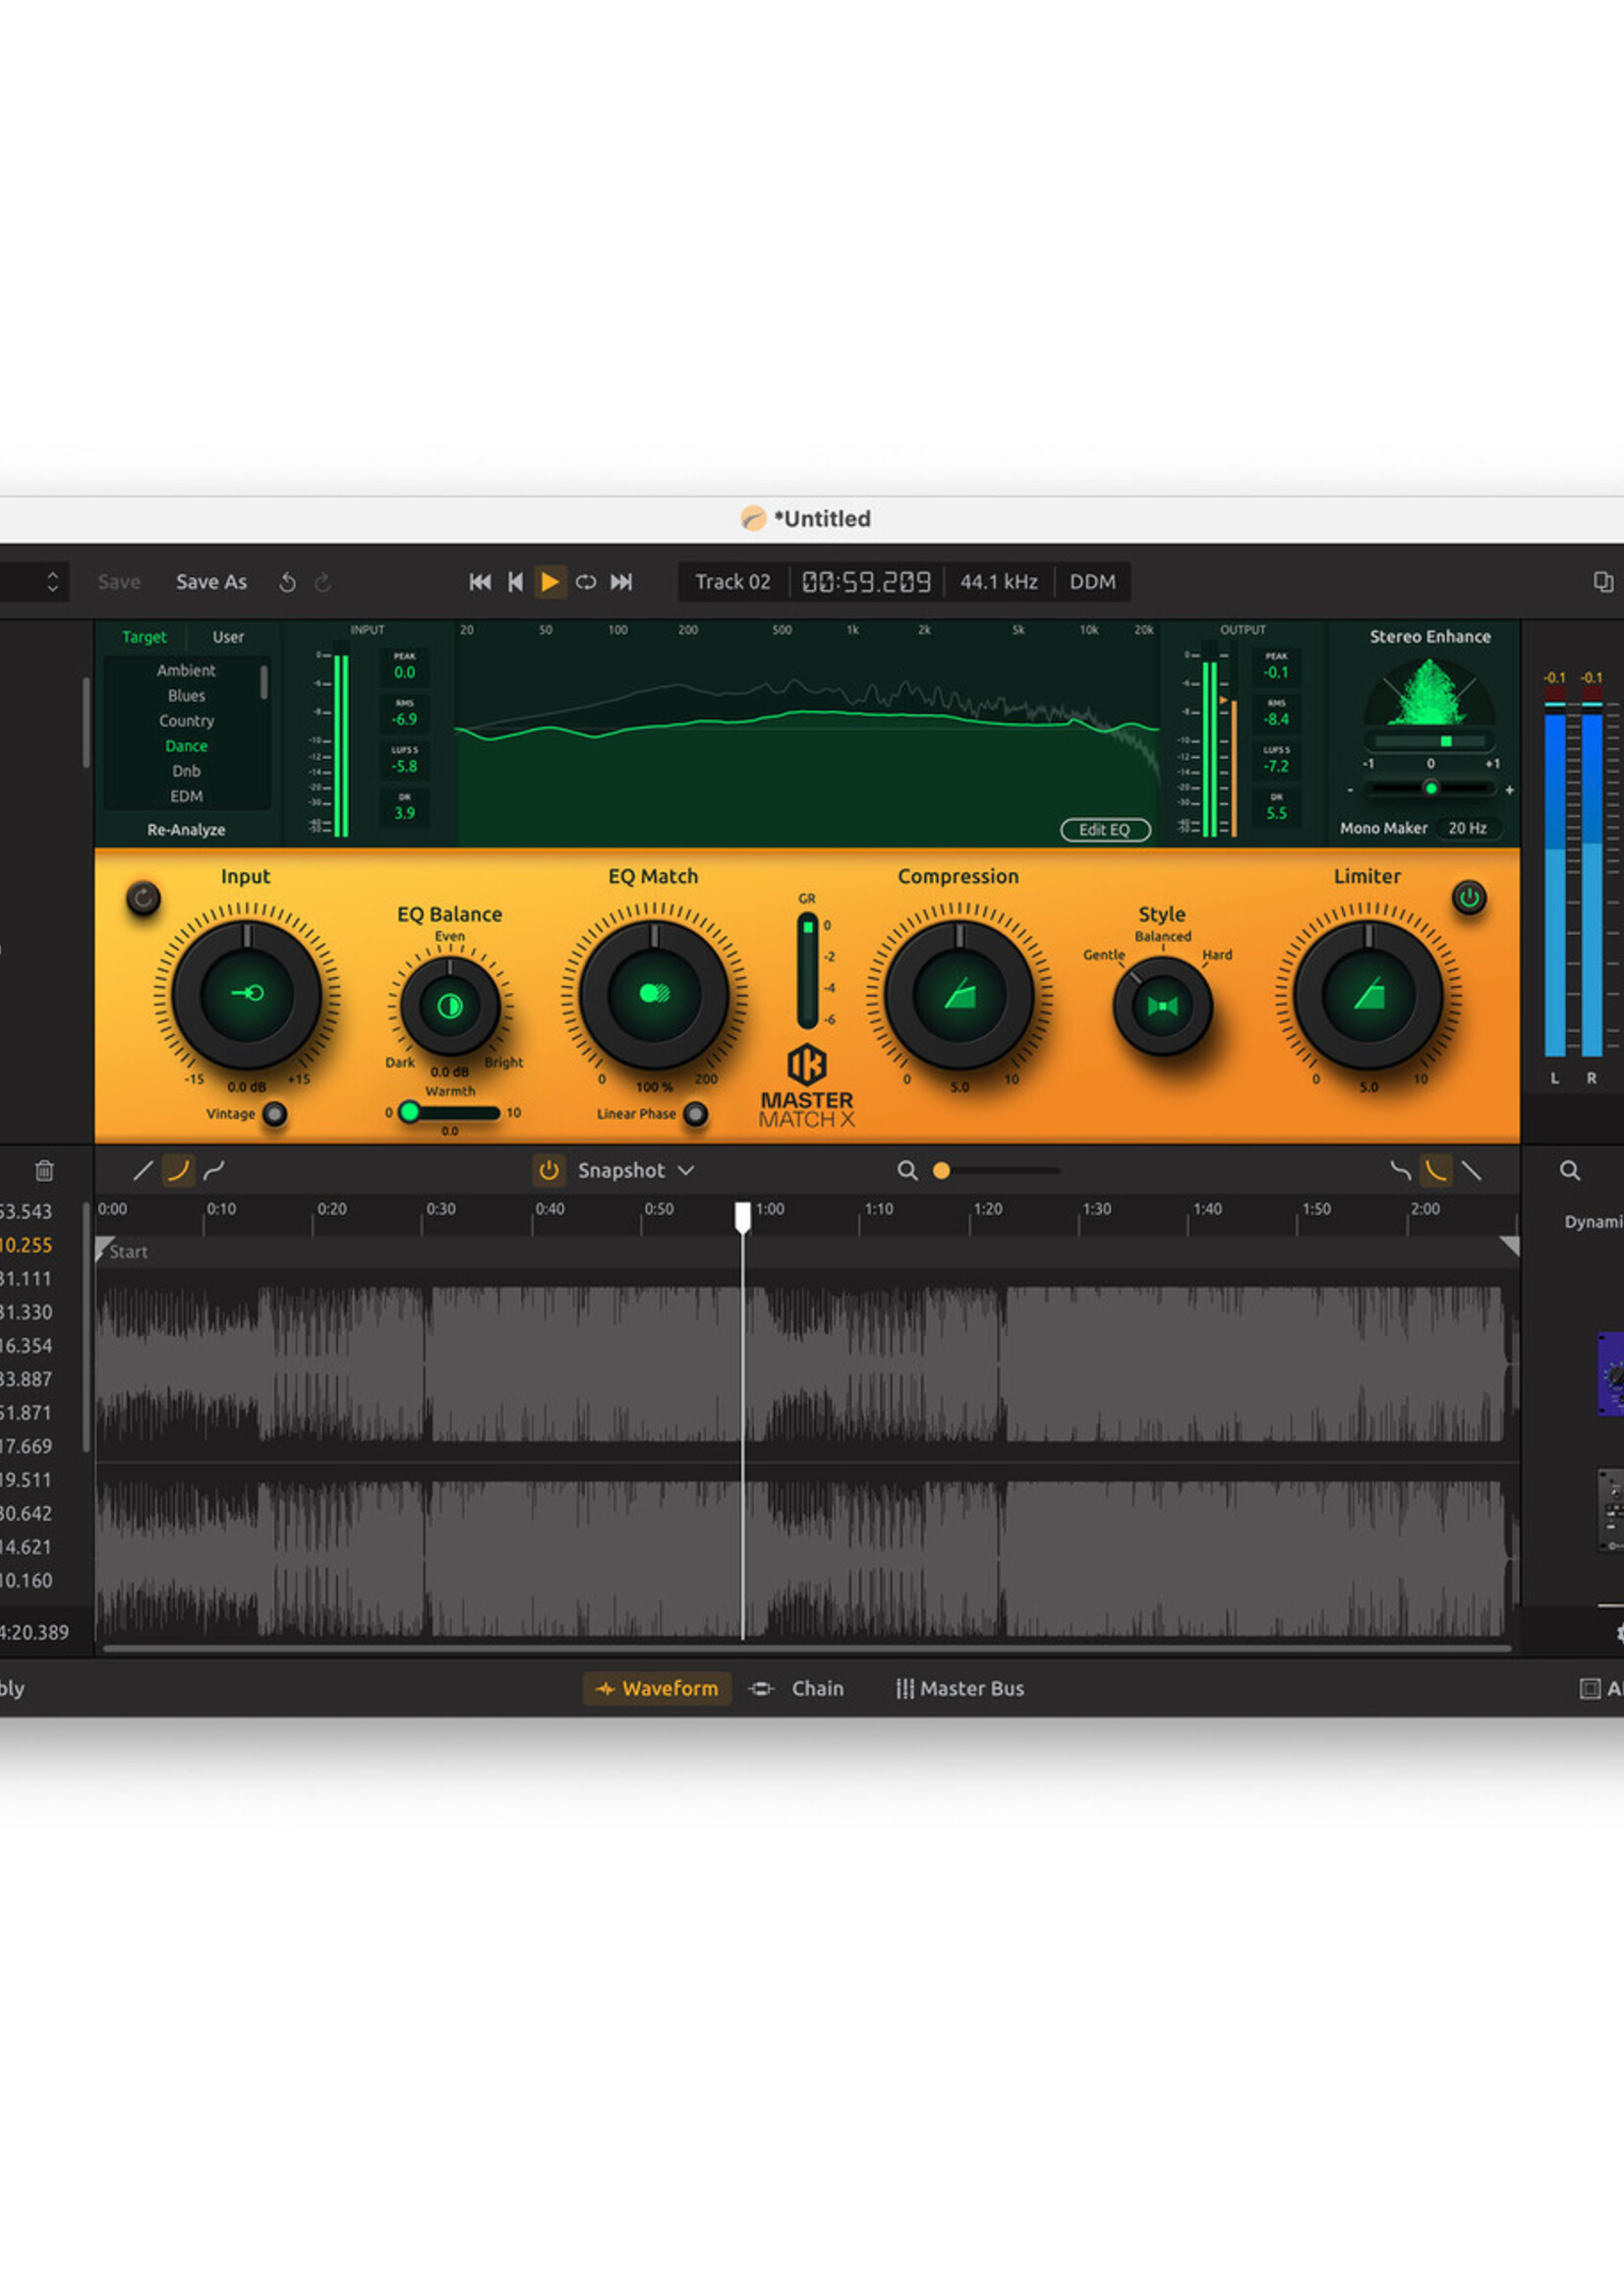The image size is (1624, 2274).
Task: Click the Stereo Enhance vectorscope display
Action: pos(1430,692)
